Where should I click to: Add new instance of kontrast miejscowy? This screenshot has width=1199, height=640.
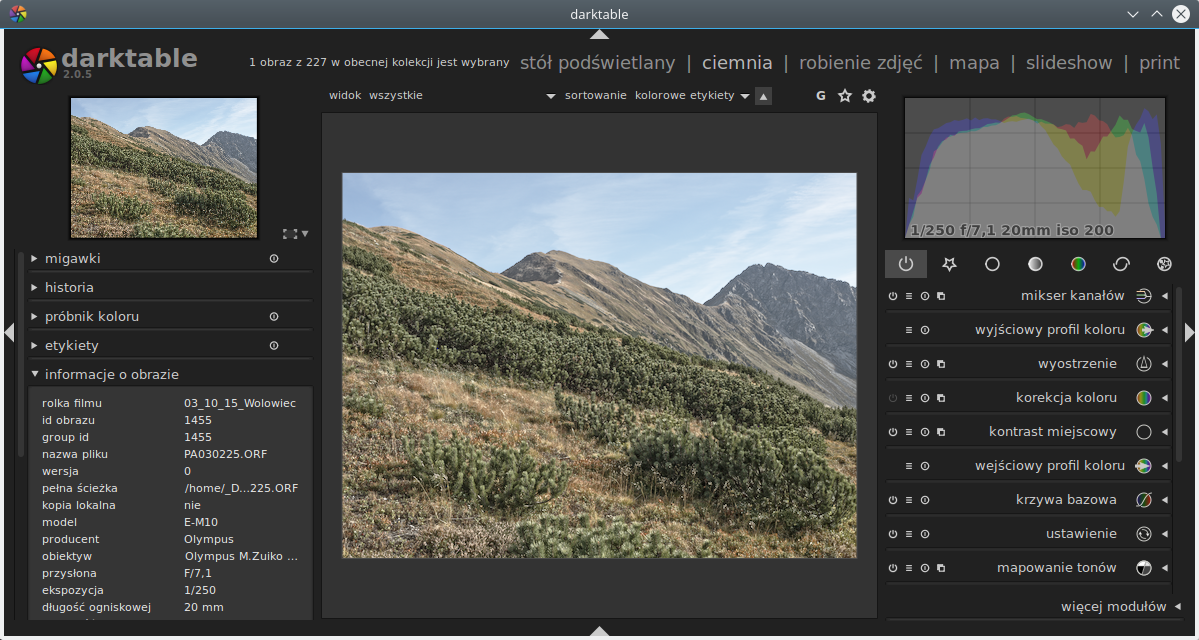[x=941, y=432]
